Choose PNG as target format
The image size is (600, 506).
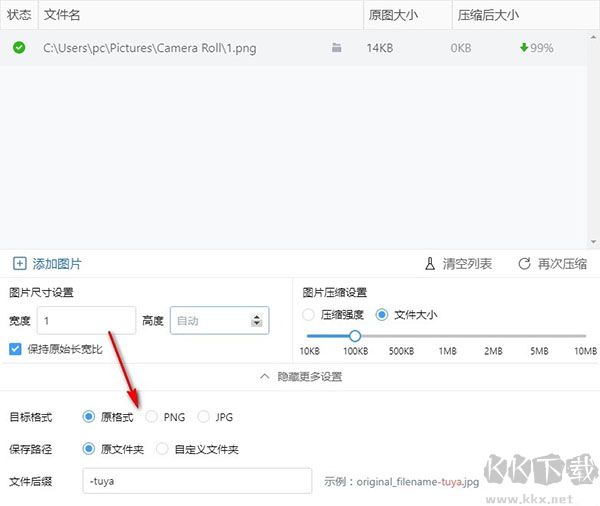click(x=152, y=416)
